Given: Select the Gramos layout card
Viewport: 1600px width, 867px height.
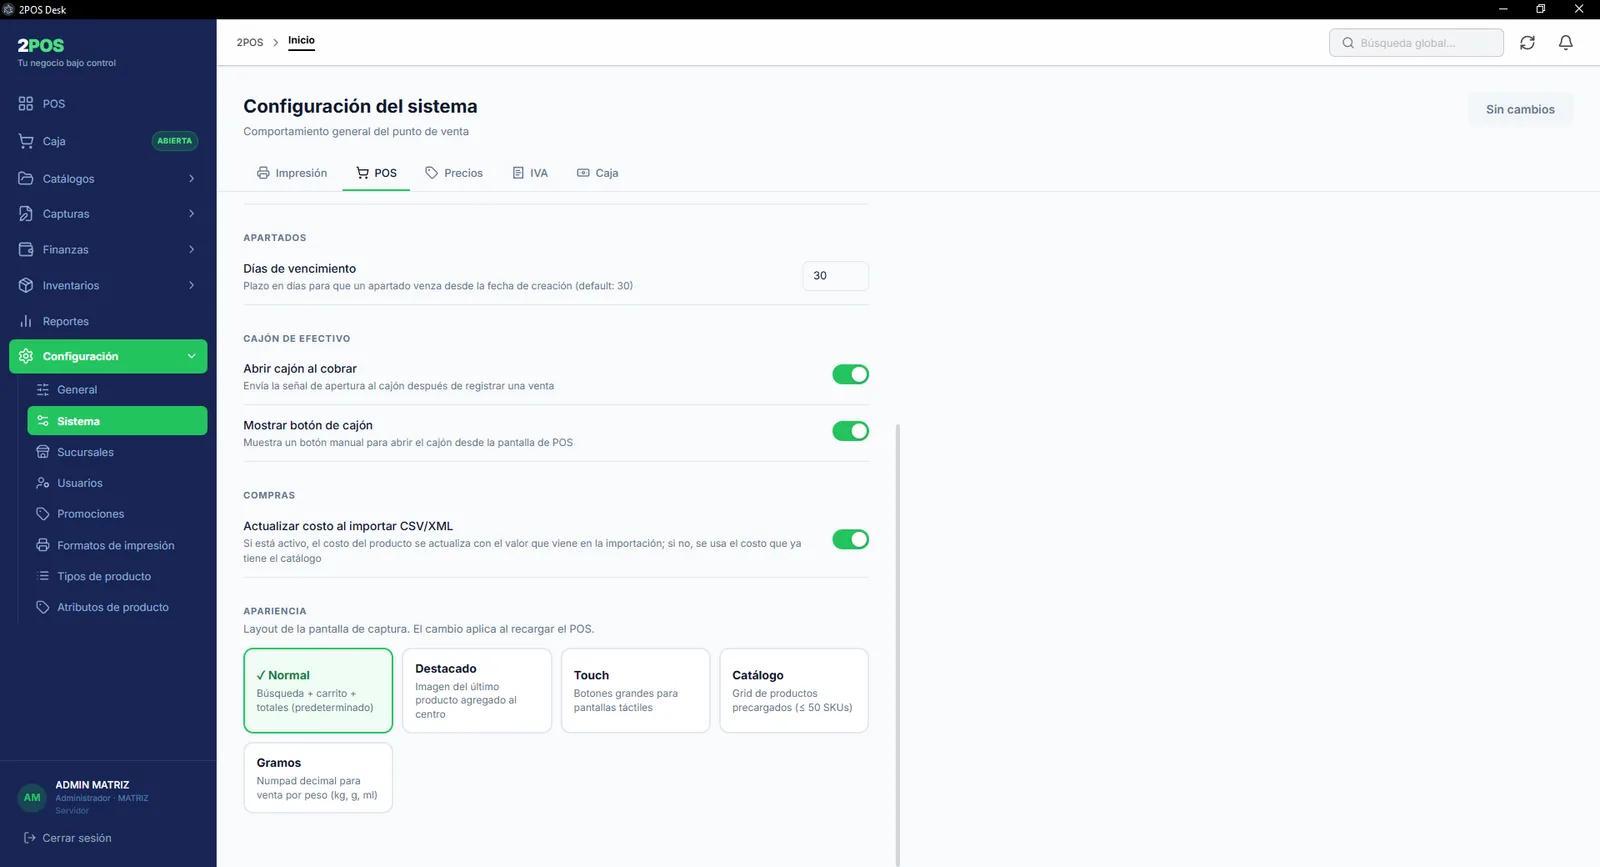Looking at the screenshot, I should [x=318, y=777].
